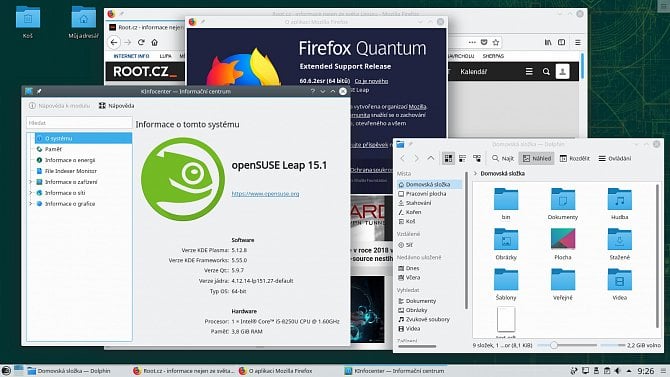This screenshot has height=377, width=670.
Task: Click Nápověda k modulu in KInfocenter
Action: pyautogui.click(x=59, y=106)
